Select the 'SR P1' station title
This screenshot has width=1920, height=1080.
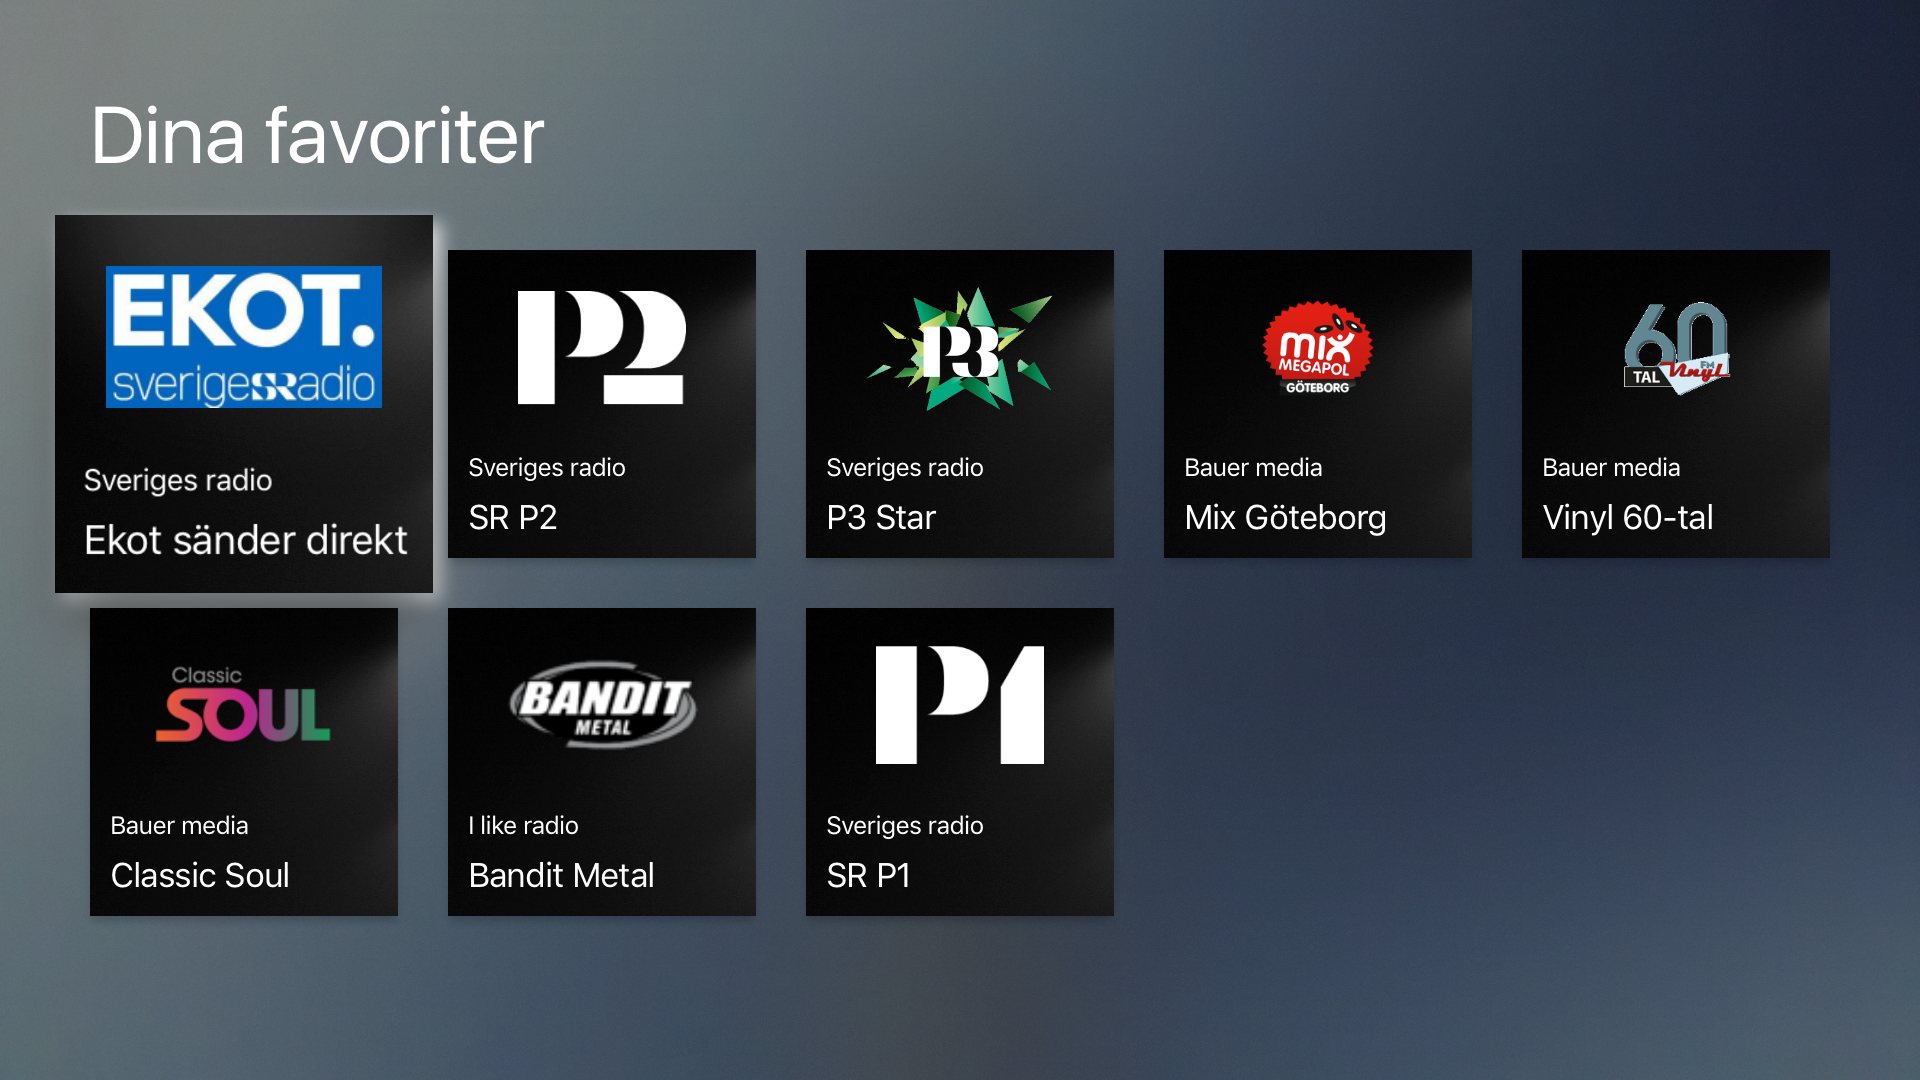point(868,875)
